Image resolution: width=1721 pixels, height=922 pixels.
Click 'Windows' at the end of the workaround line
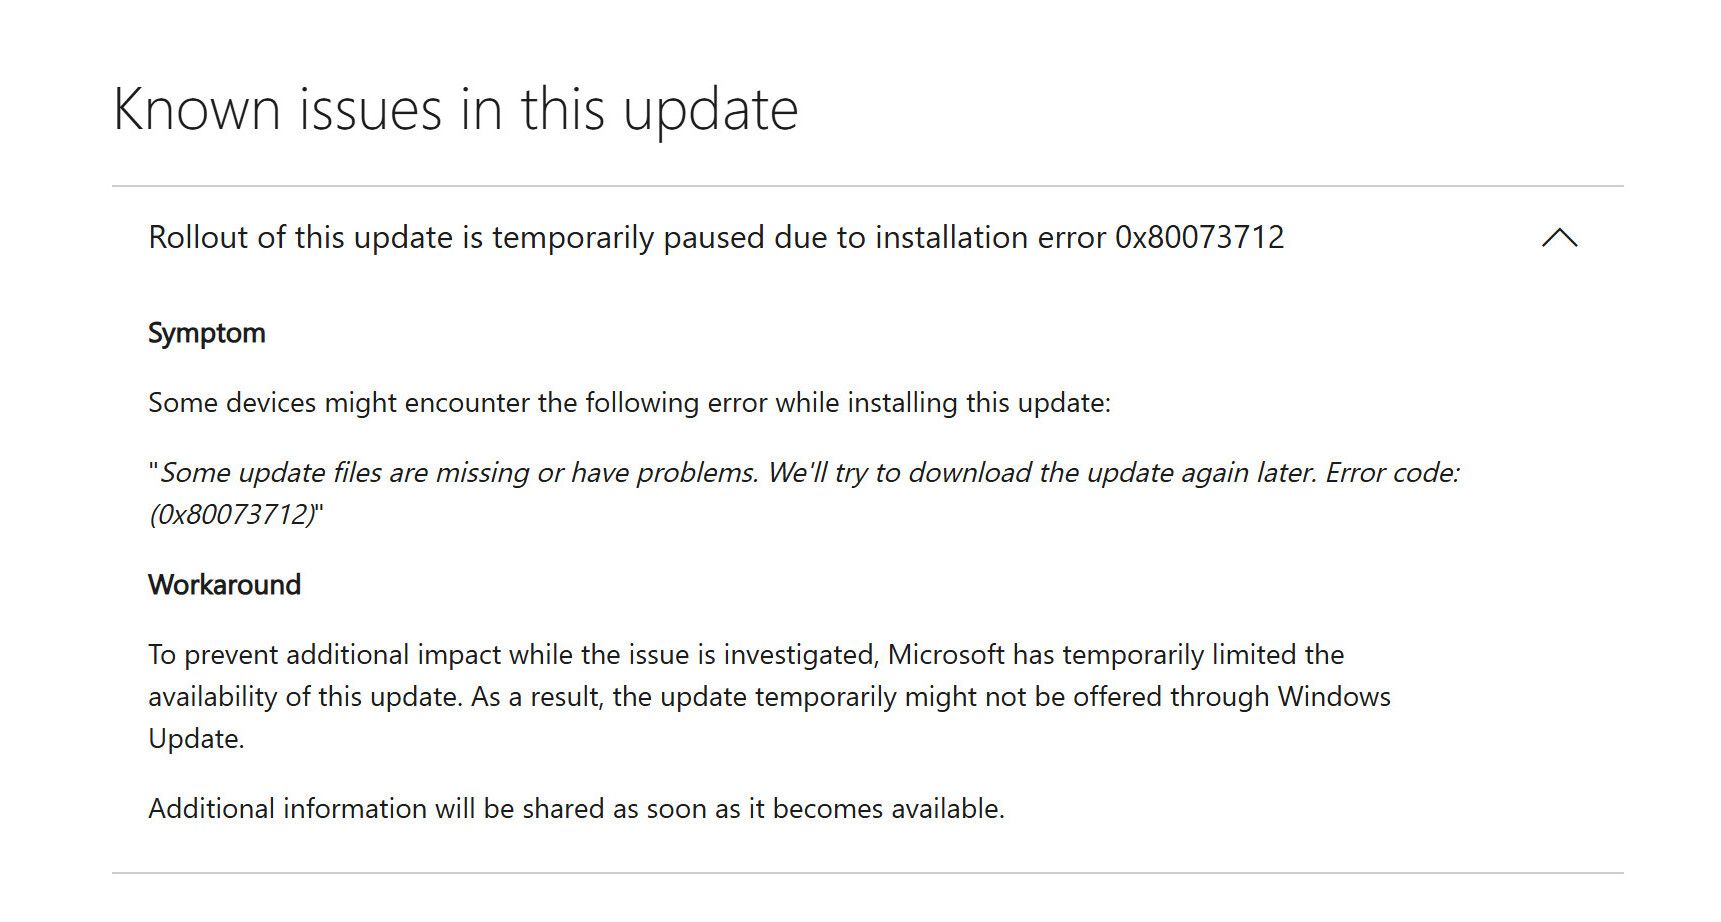(x=1334, y=697)
